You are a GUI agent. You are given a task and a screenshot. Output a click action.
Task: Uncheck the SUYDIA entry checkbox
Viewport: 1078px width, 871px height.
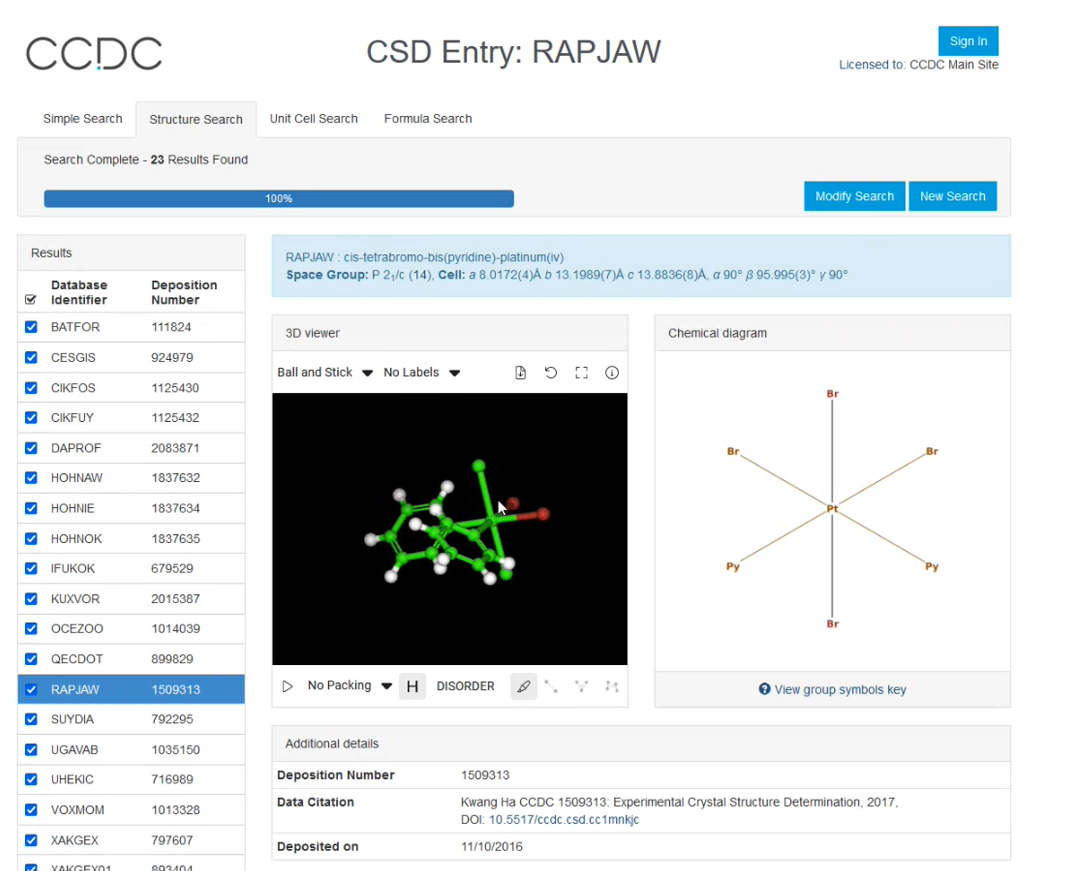31,720
